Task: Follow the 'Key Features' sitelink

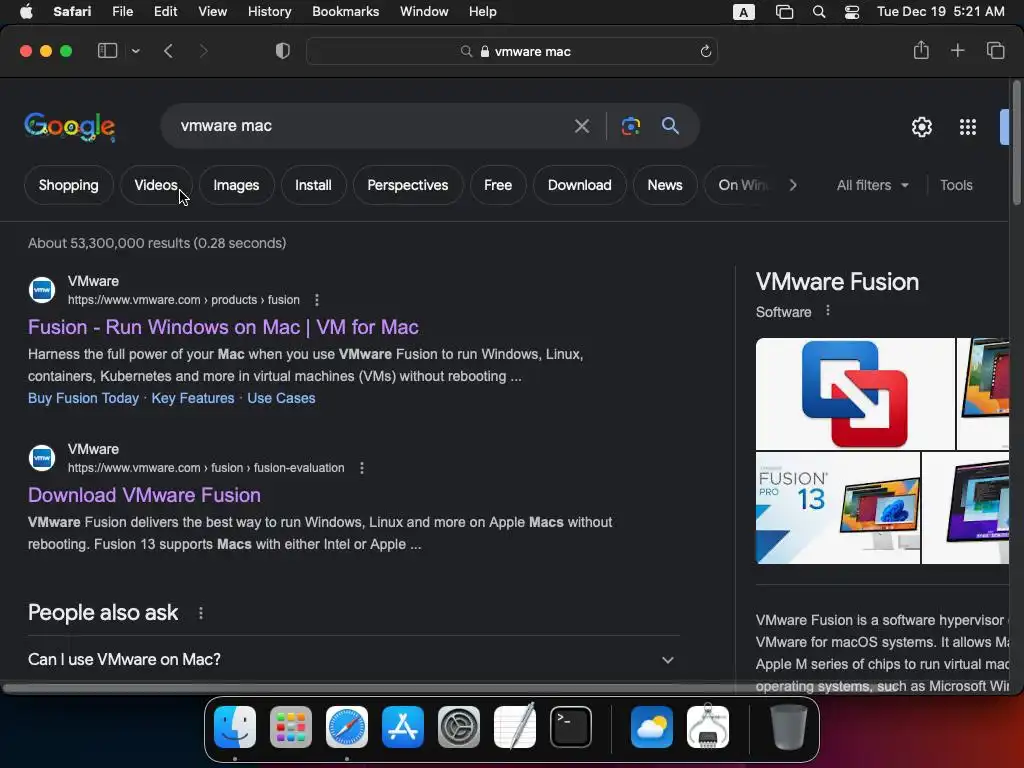Action: point(193,398)
